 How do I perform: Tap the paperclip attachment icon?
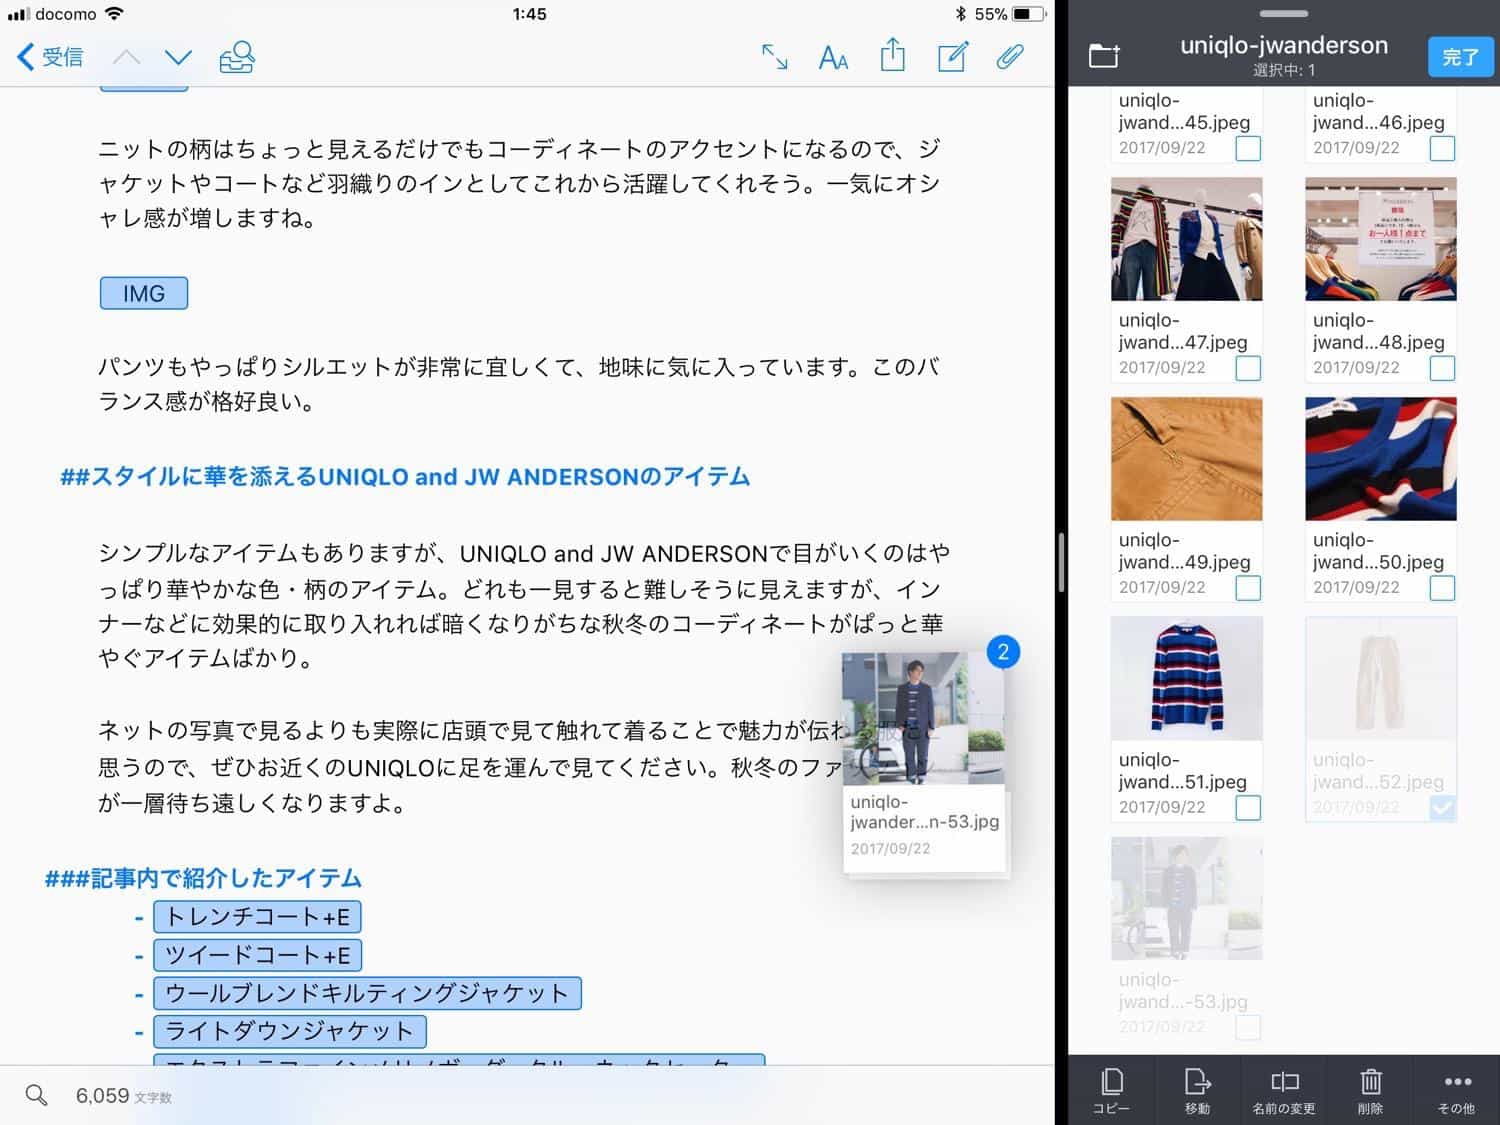tap(1010, 57)
